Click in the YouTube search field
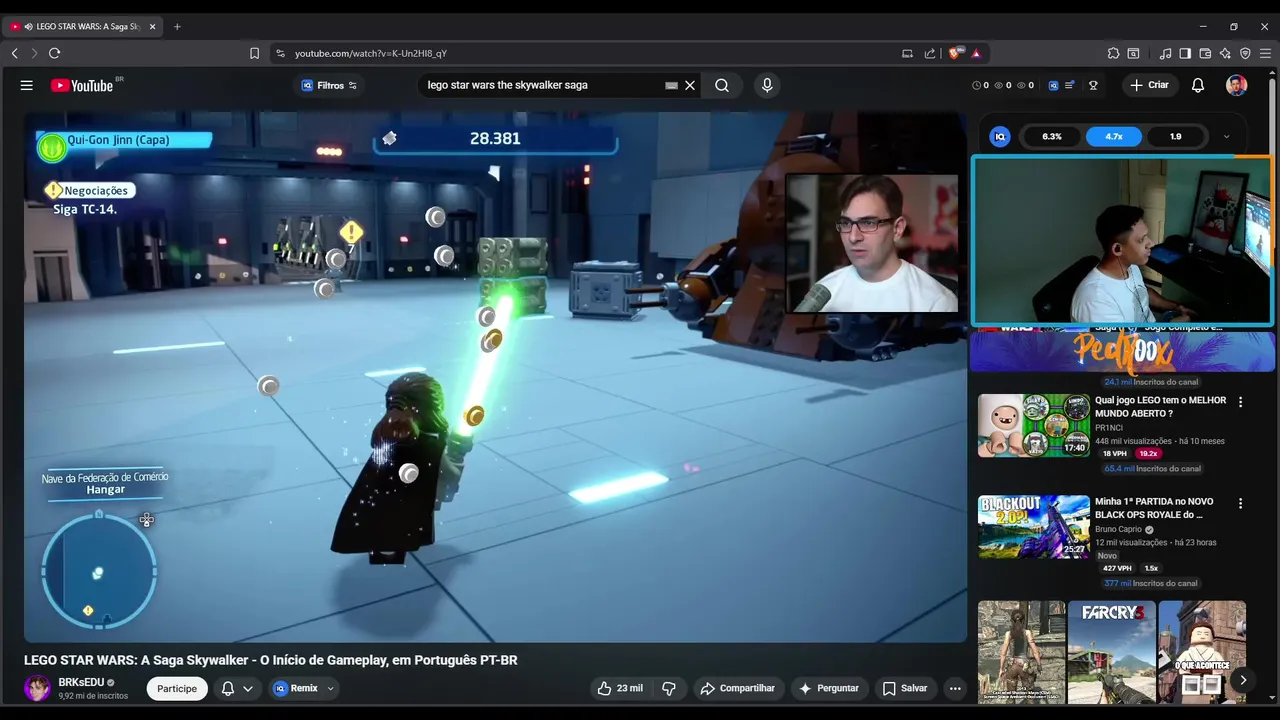1280x720 pixels. (x=545, y=85)
